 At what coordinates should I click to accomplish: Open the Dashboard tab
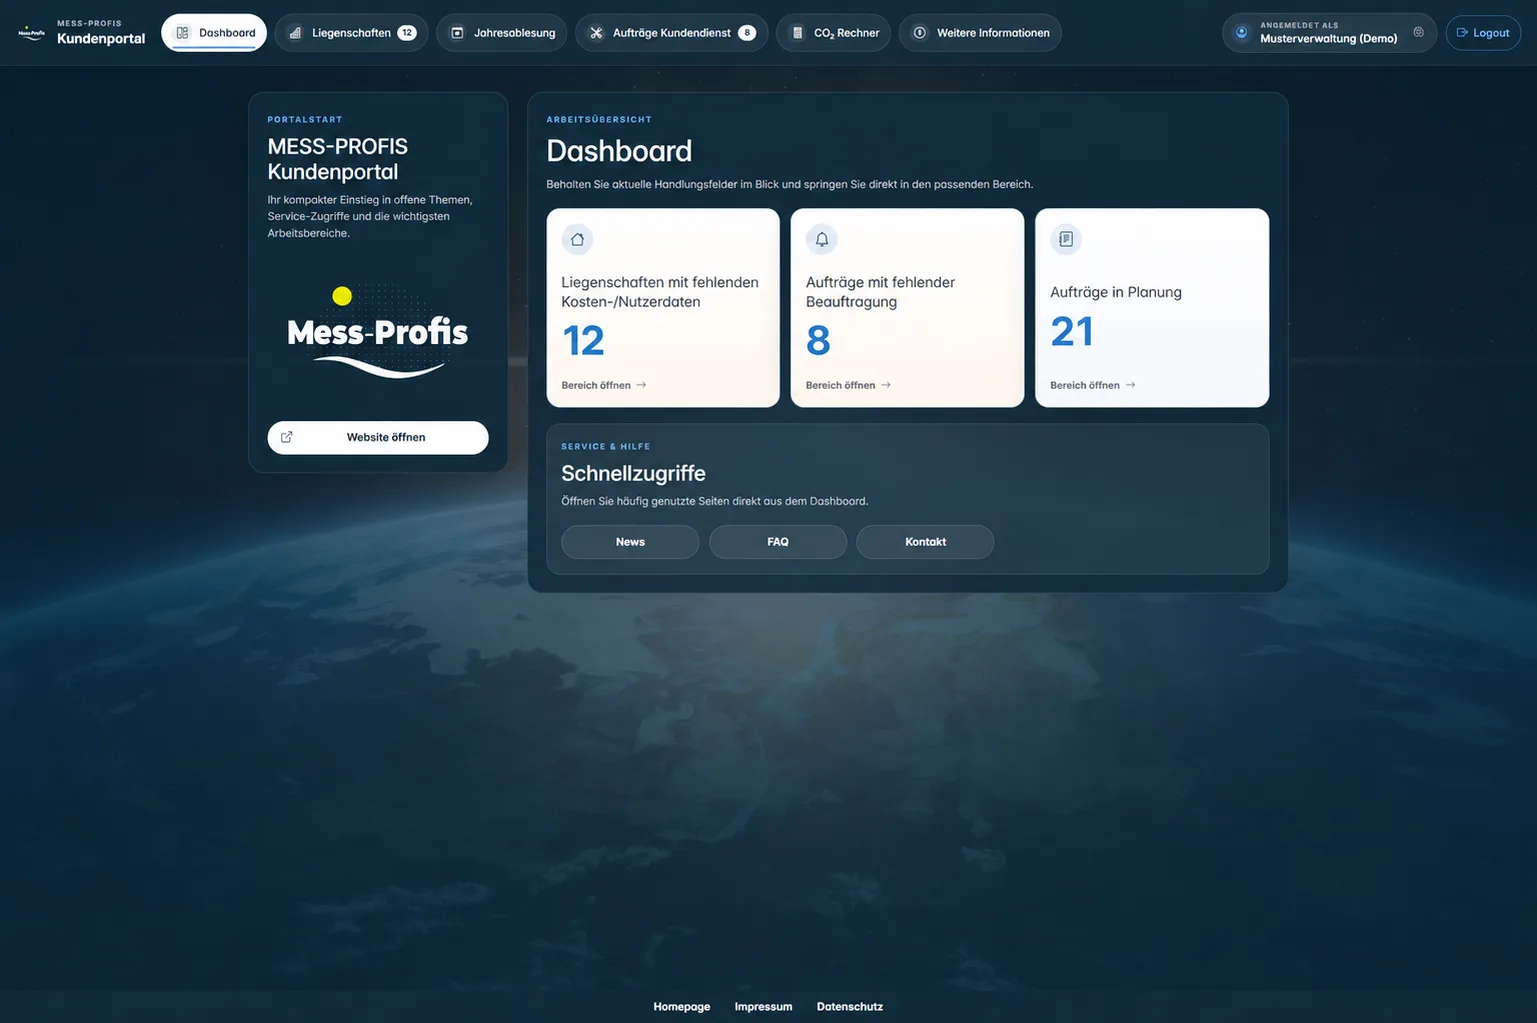[x=214, y=33]
